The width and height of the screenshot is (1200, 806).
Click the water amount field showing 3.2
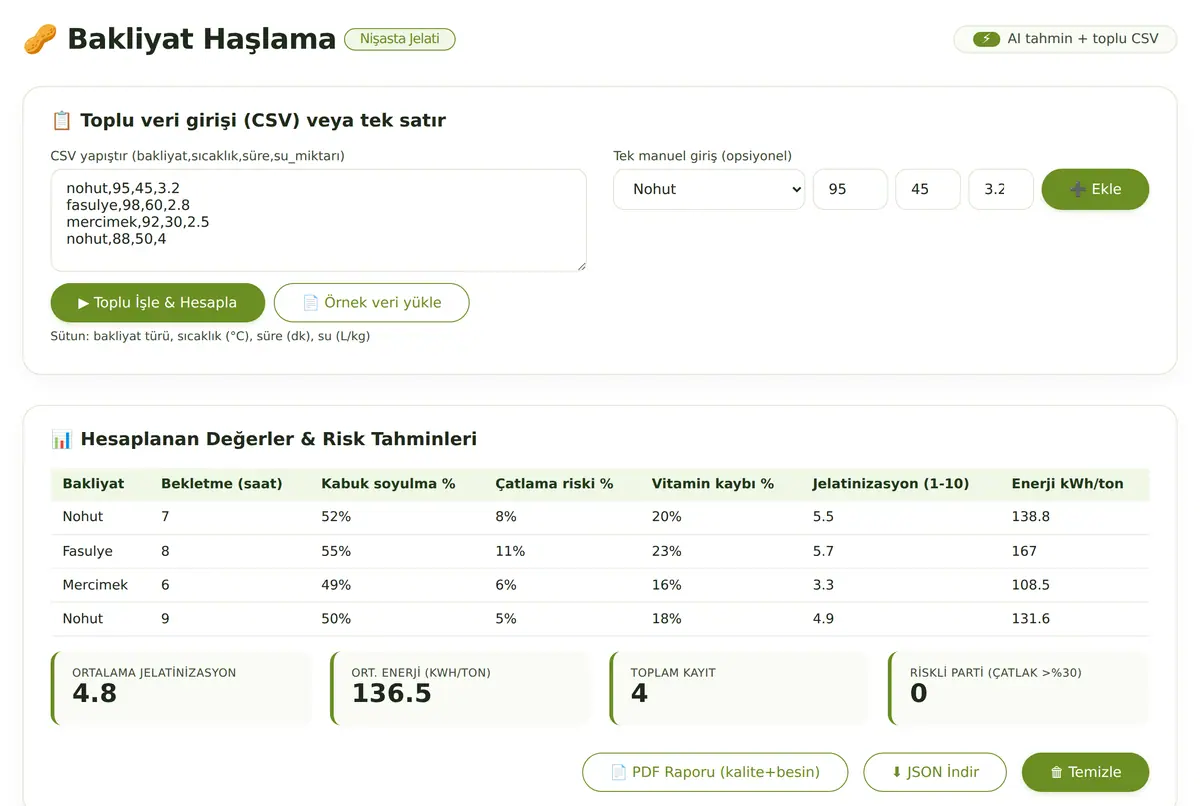1001,189
